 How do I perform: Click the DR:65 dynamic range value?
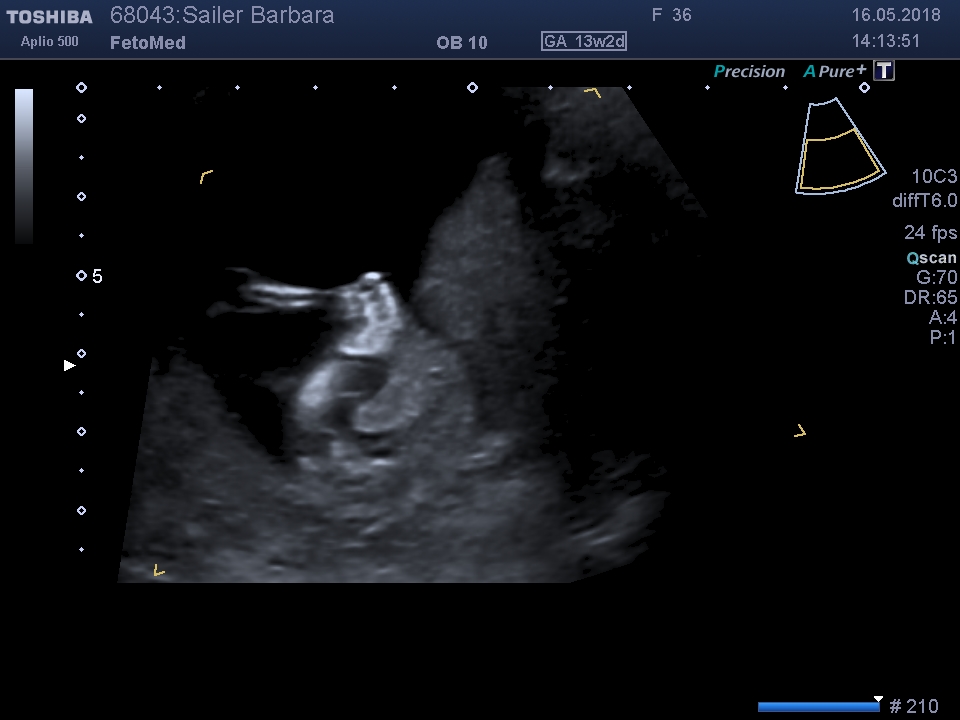pos(930,298)
